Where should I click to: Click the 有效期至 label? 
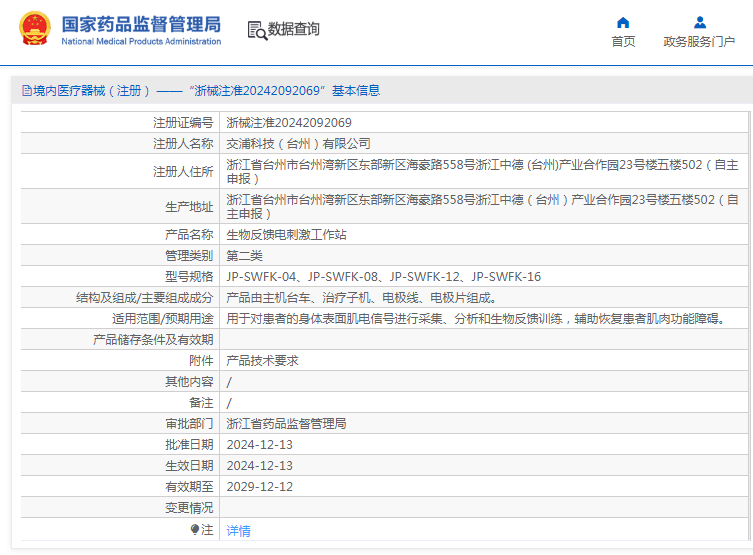tap(189, 487)
